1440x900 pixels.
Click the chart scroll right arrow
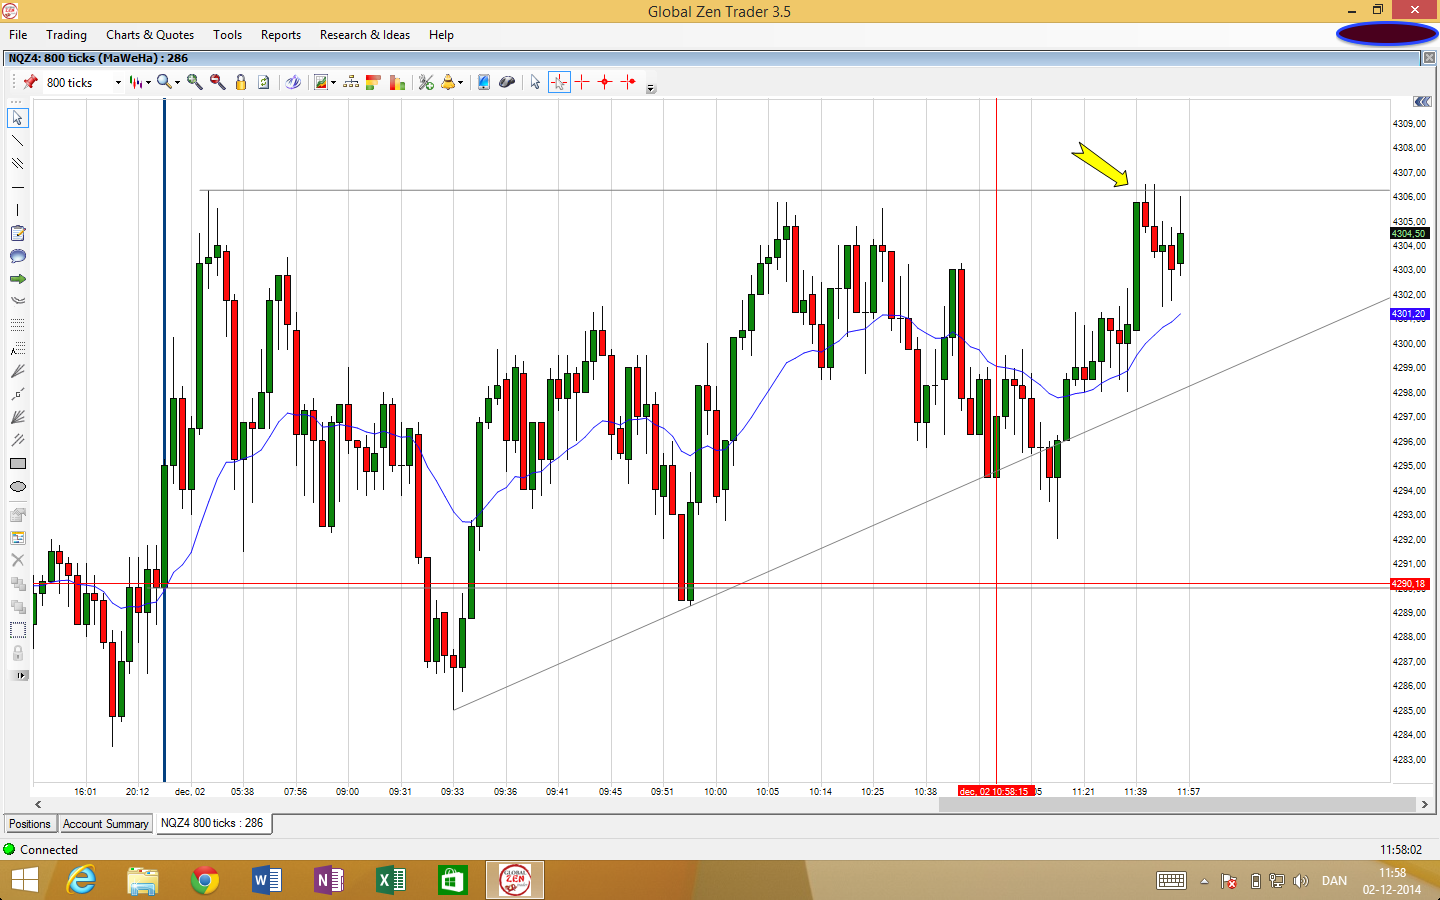point(1425,804)
